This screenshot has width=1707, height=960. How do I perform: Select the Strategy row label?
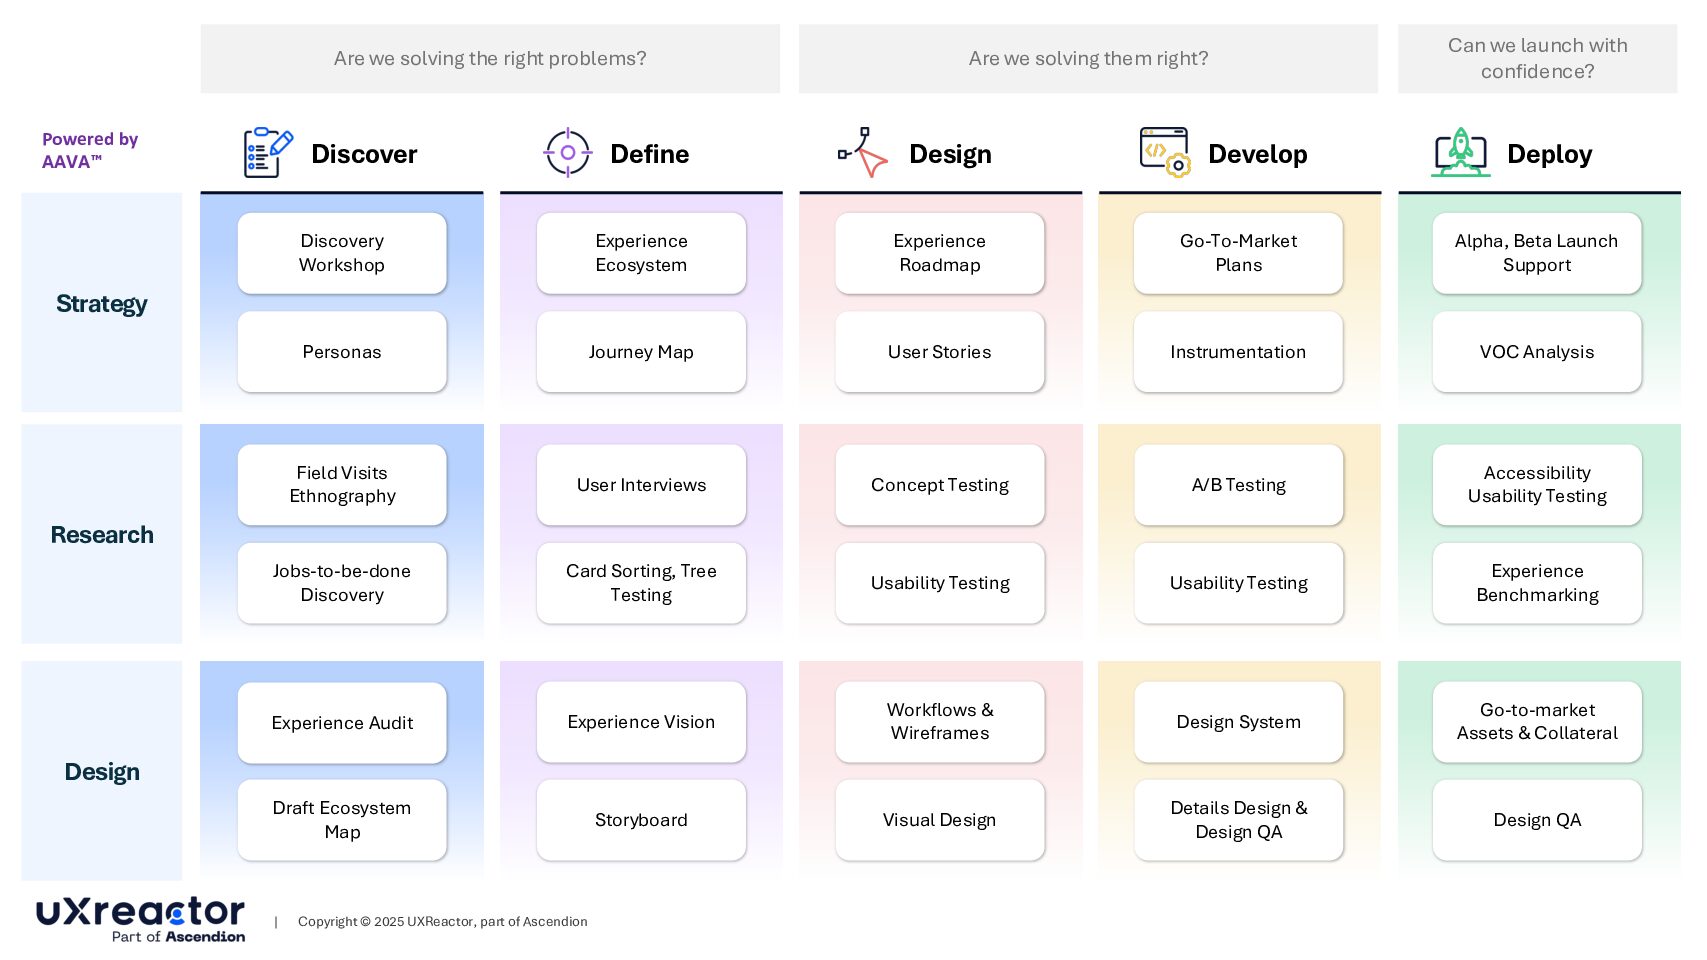[x=102, y=303]
